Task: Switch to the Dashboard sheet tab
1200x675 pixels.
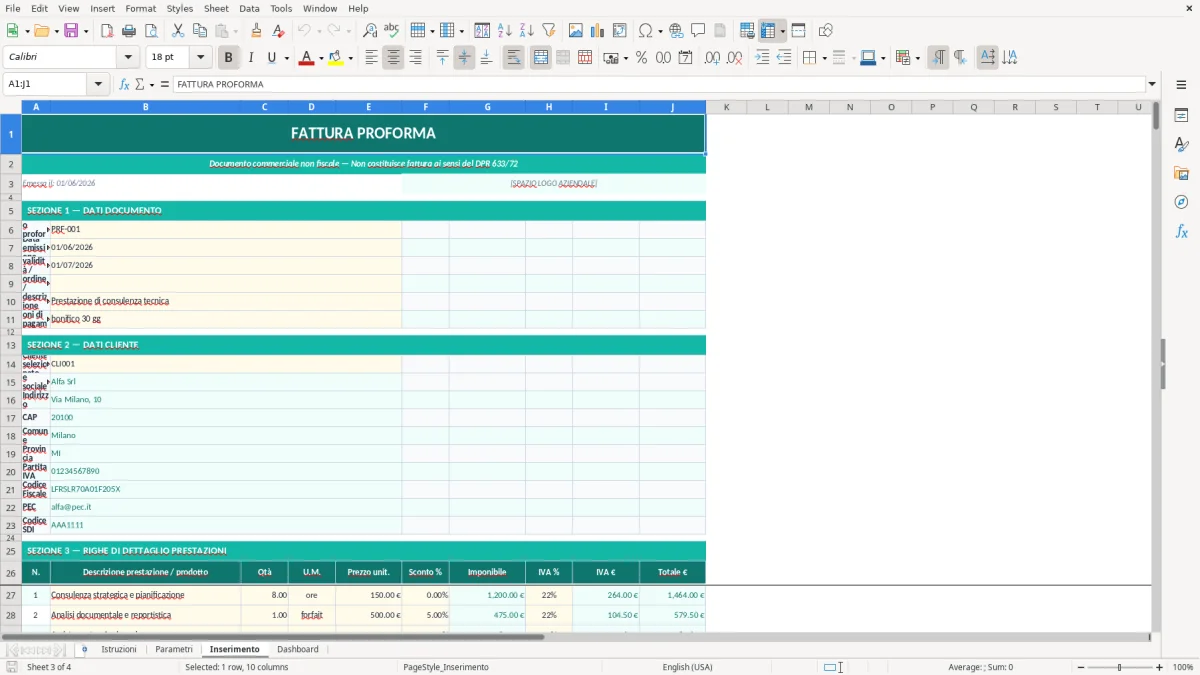Action: coord(298,649)
